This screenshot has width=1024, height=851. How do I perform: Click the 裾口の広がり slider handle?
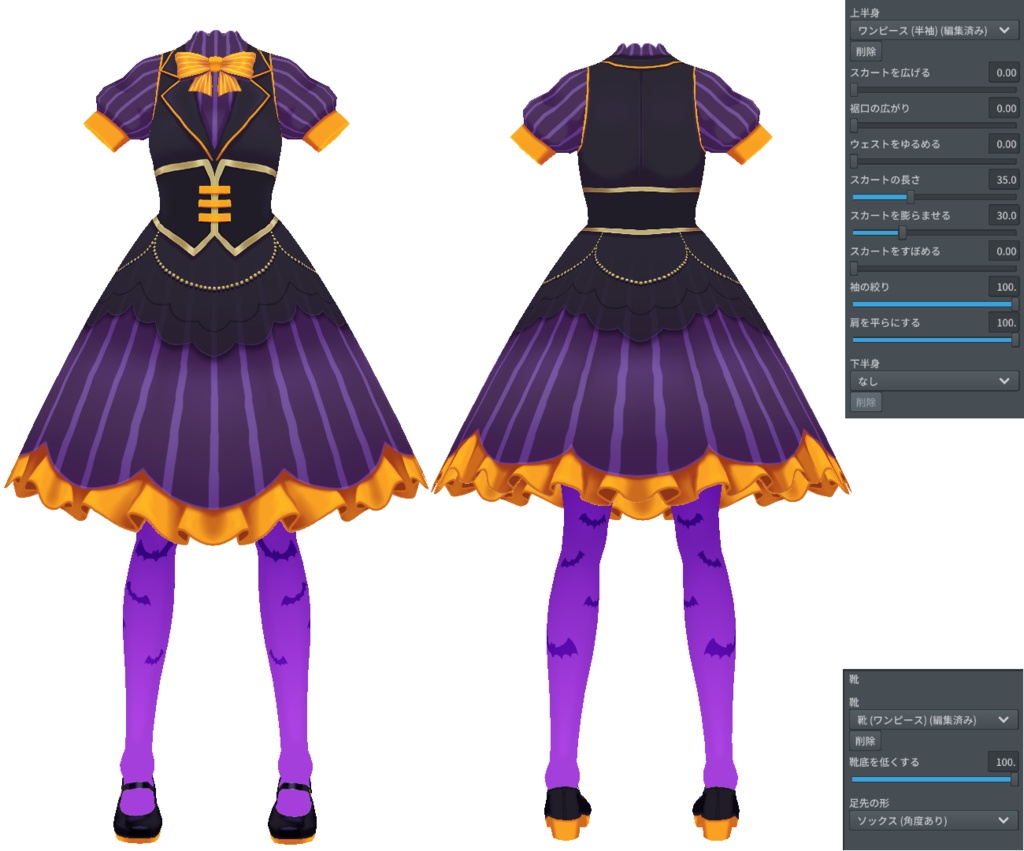coord(856,124)
